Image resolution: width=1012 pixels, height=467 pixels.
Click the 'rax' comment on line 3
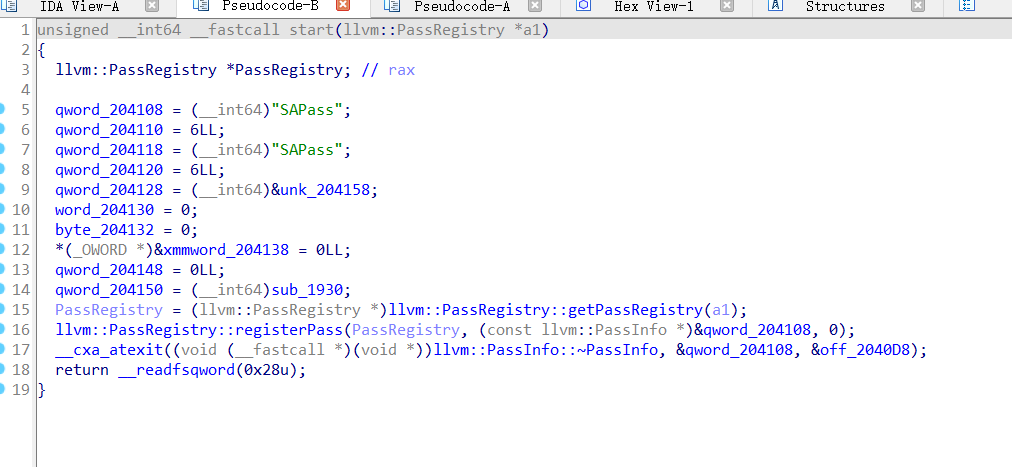click(401, 70)
